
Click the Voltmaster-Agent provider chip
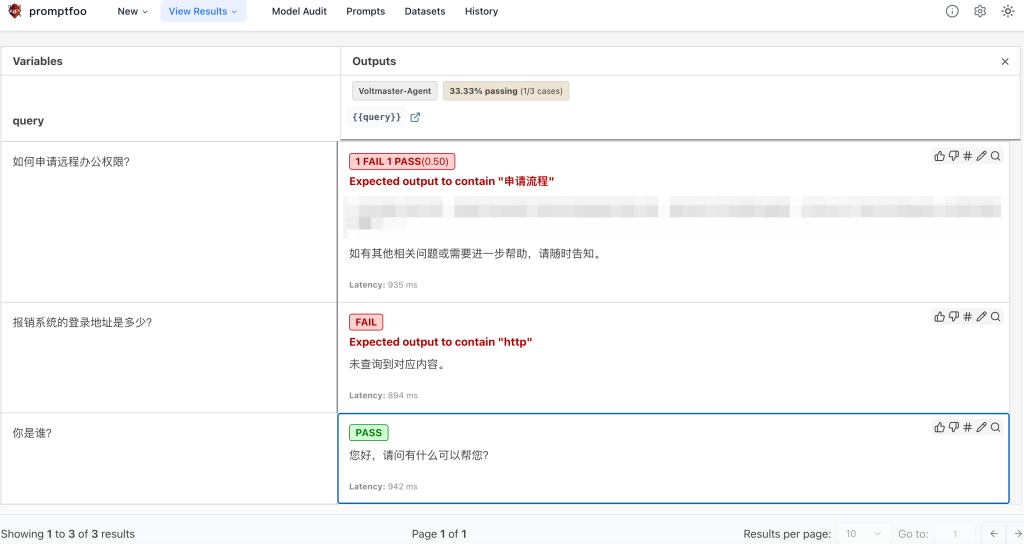coord(395,91)
